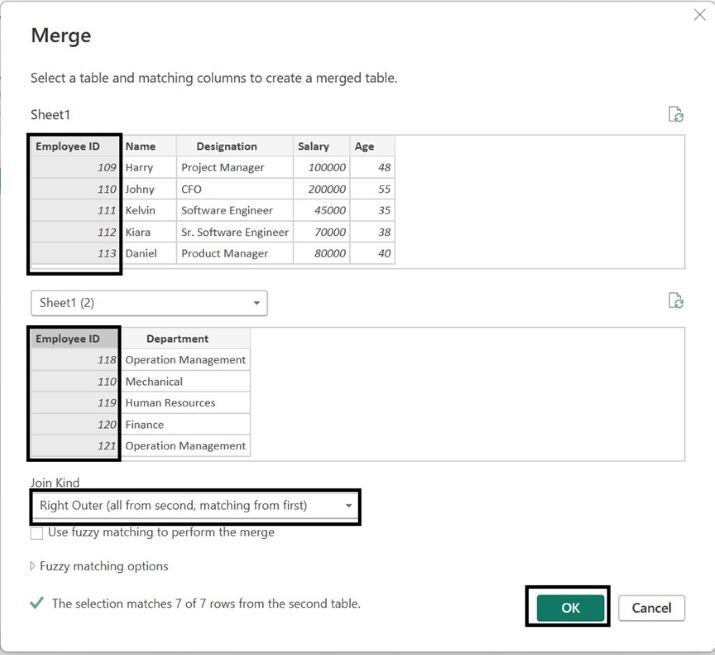
Task: Cancel the merge dialog
Action: (651, 608)
